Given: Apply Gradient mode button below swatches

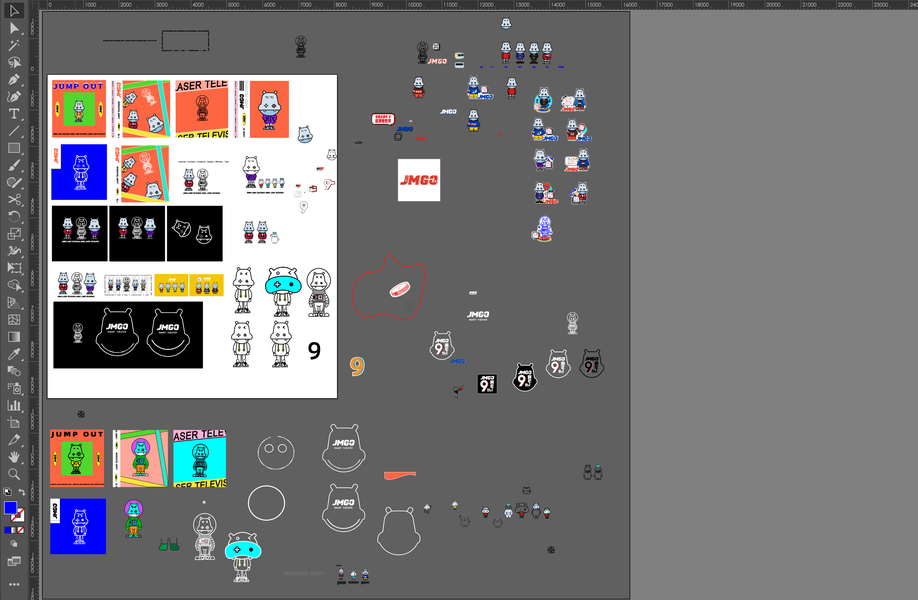Looking at the screenshot, I should 13,530.
